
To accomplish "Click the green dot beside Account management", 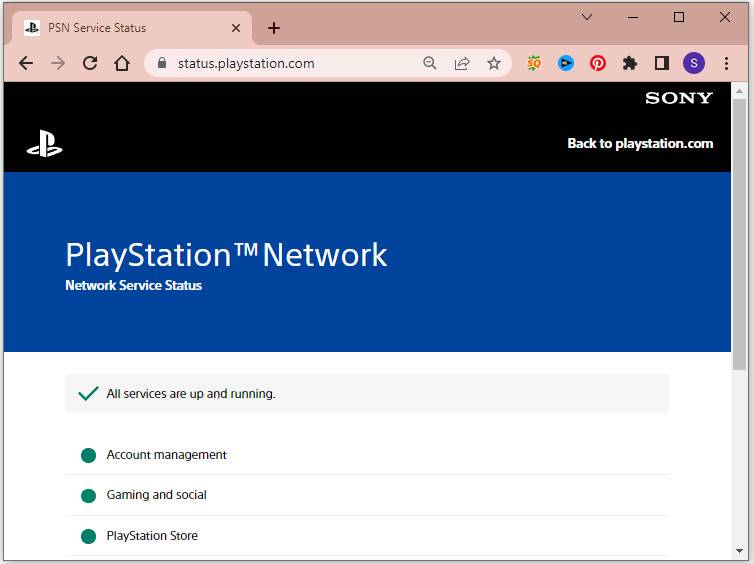I will [88, 455].
